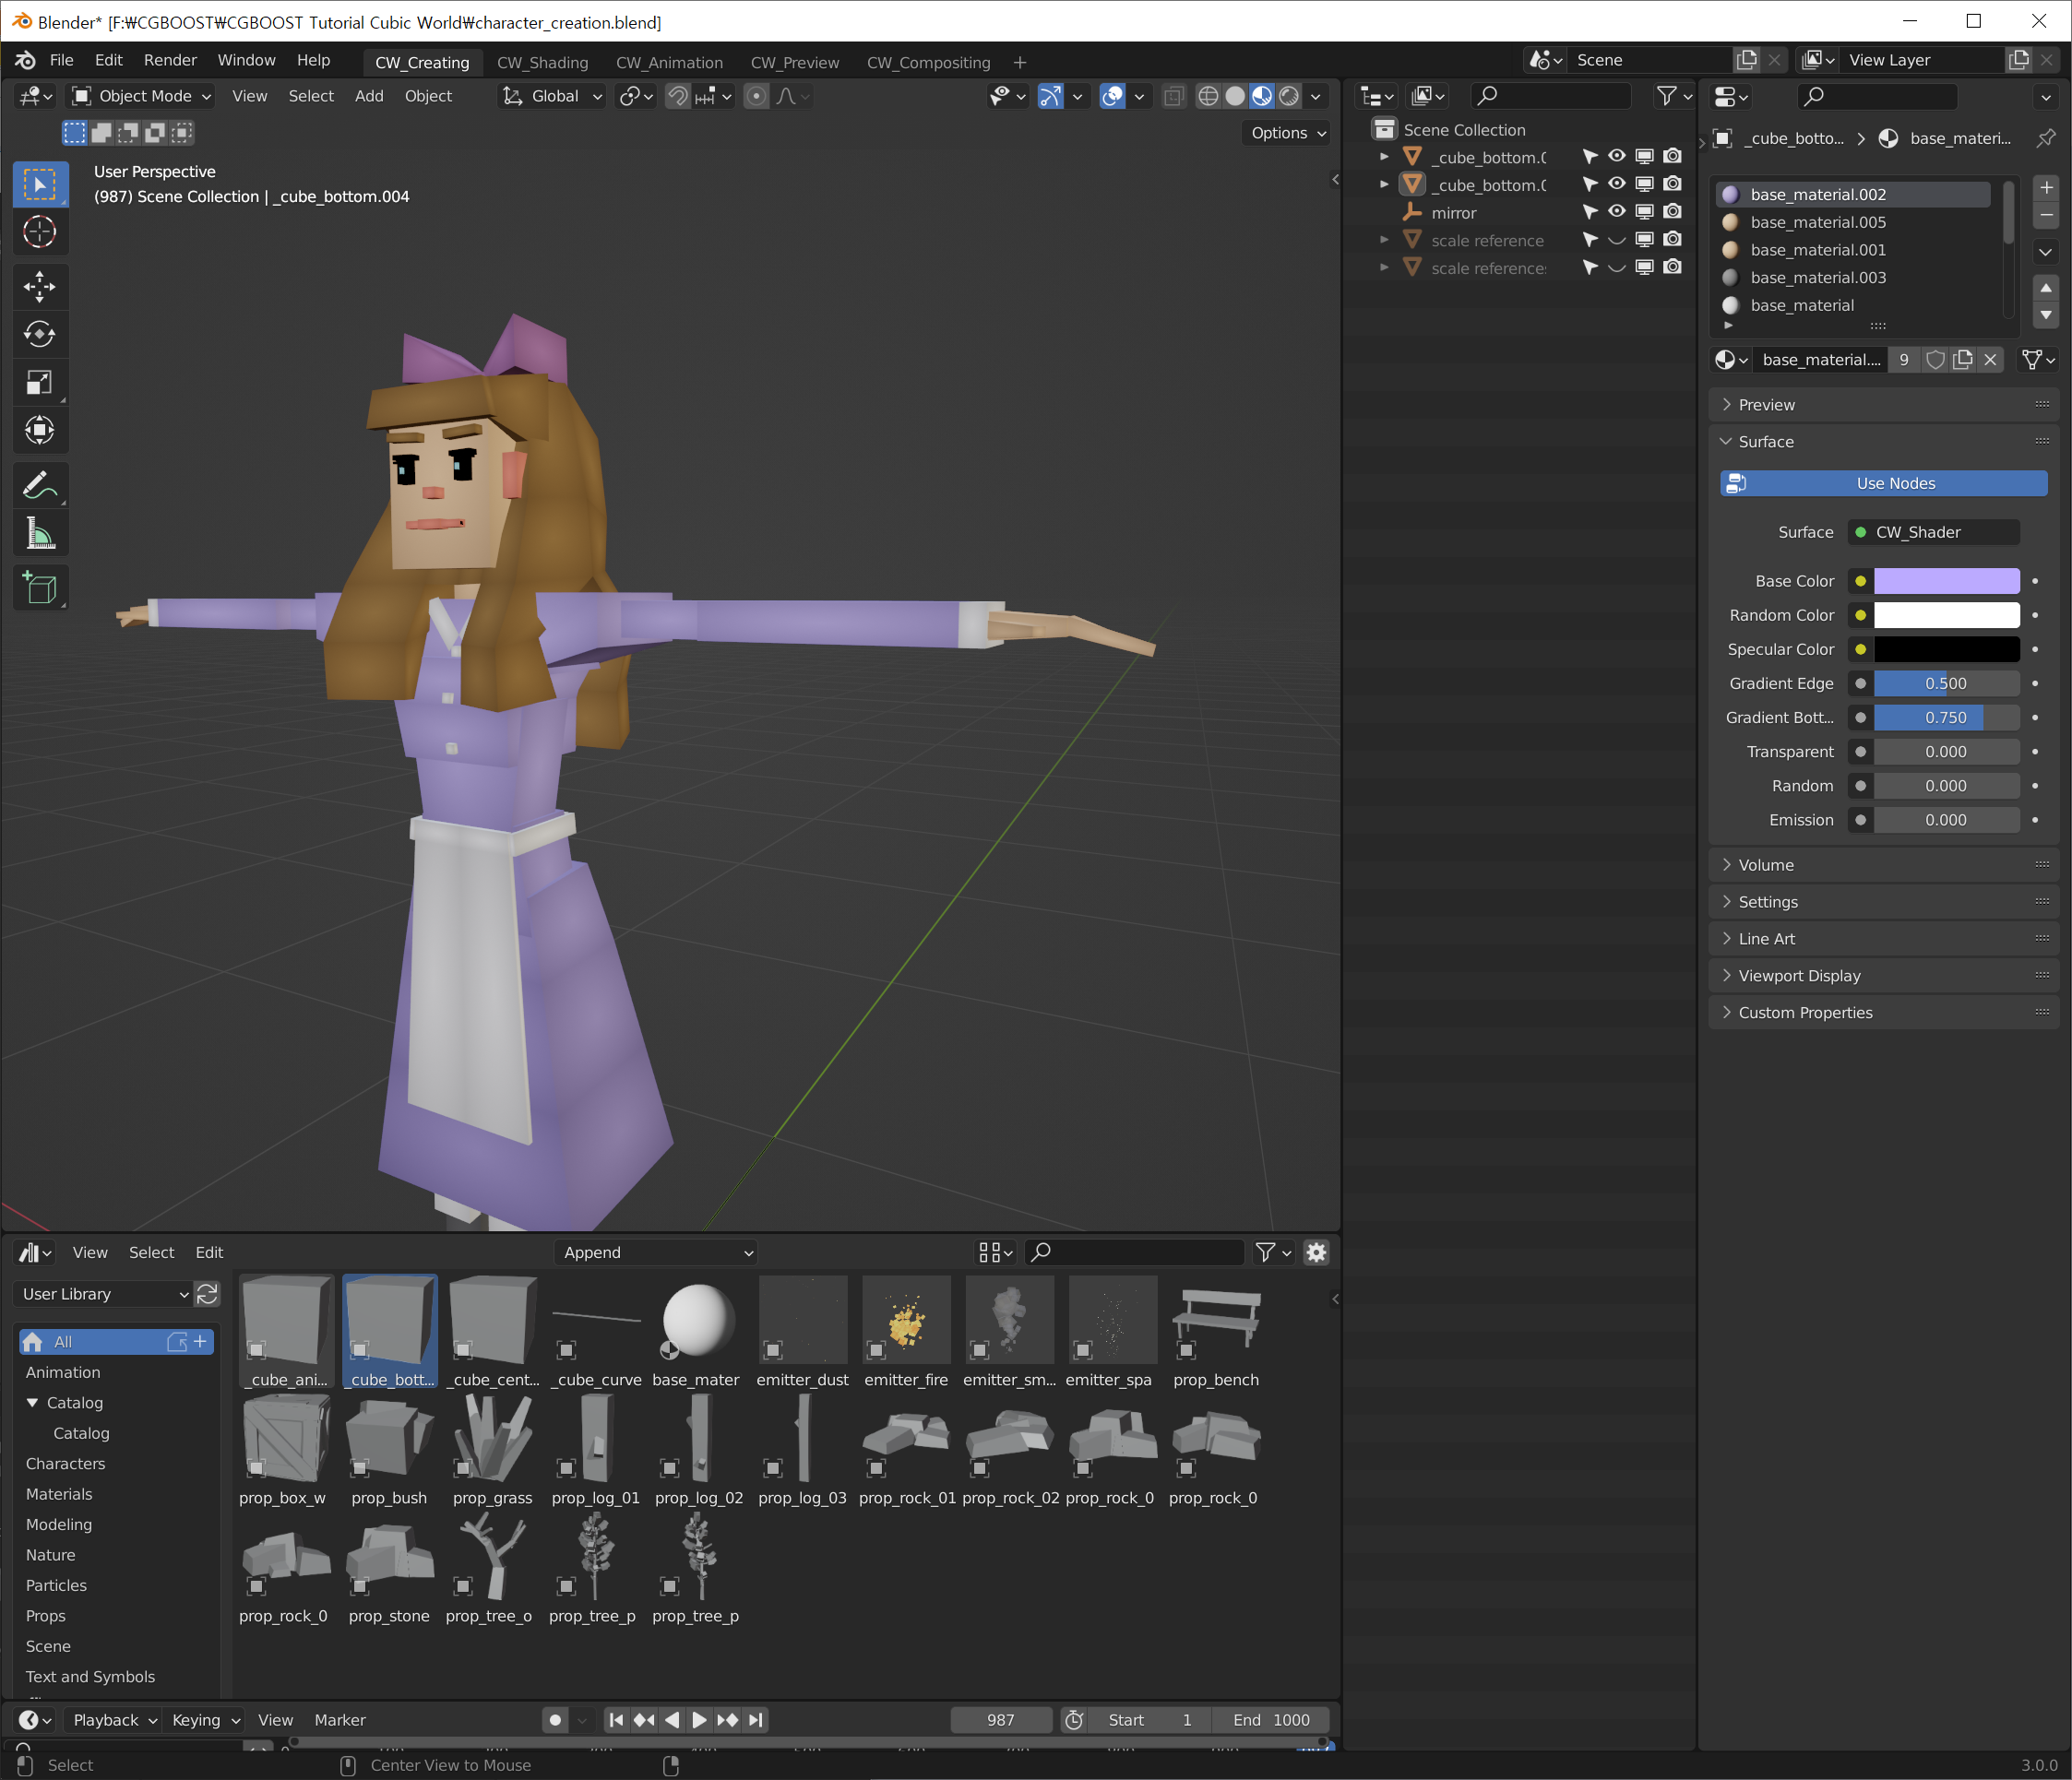
Task: Select the 3D Cursor tool
Action: click(40, 232)
